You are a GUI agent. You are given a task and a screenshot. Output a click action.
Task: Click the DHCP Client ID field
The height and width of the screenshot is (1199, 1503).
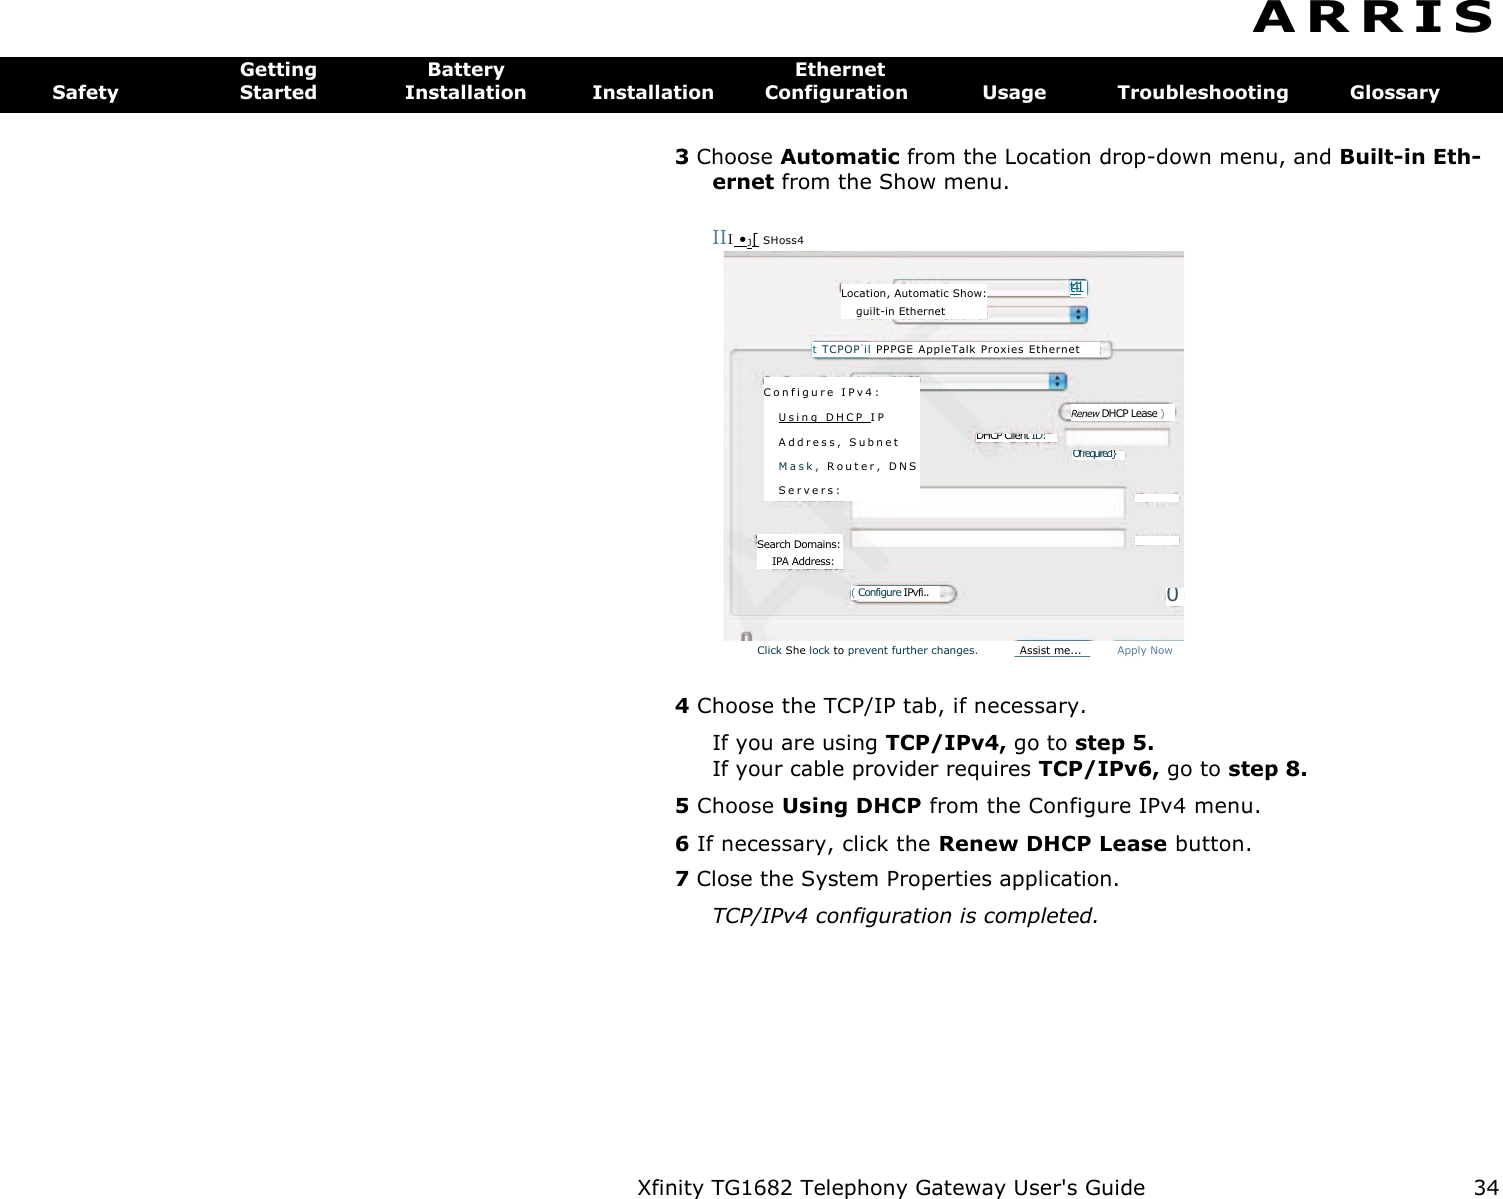pos(1117,439)
